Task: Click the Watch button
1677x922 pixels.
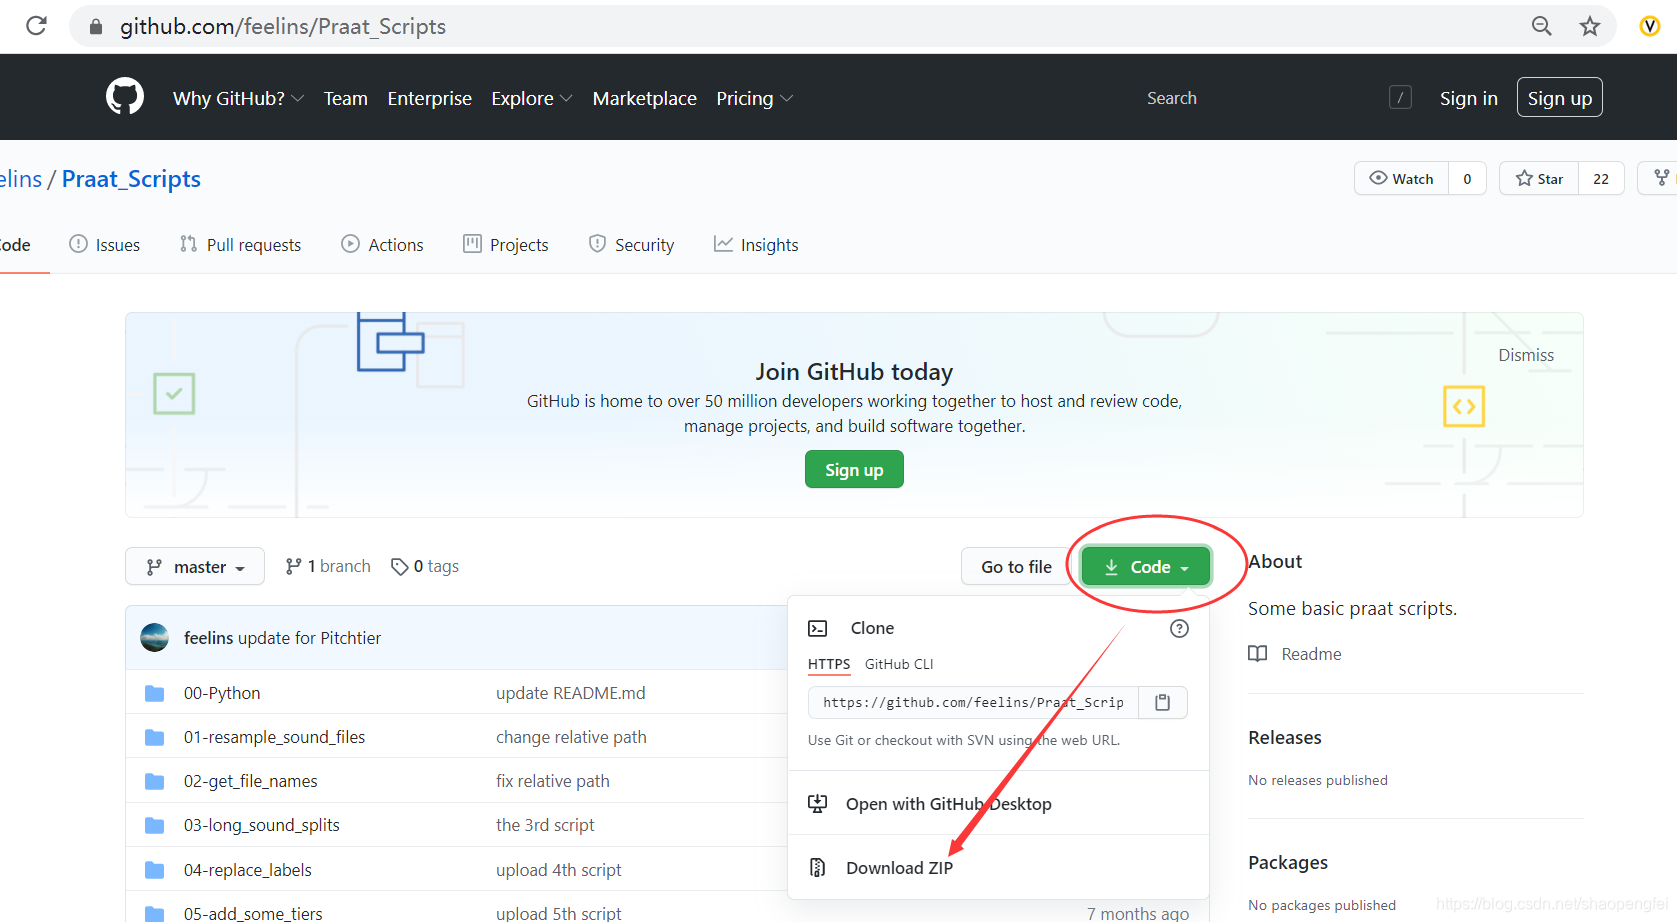Action: pos(1402,178)
